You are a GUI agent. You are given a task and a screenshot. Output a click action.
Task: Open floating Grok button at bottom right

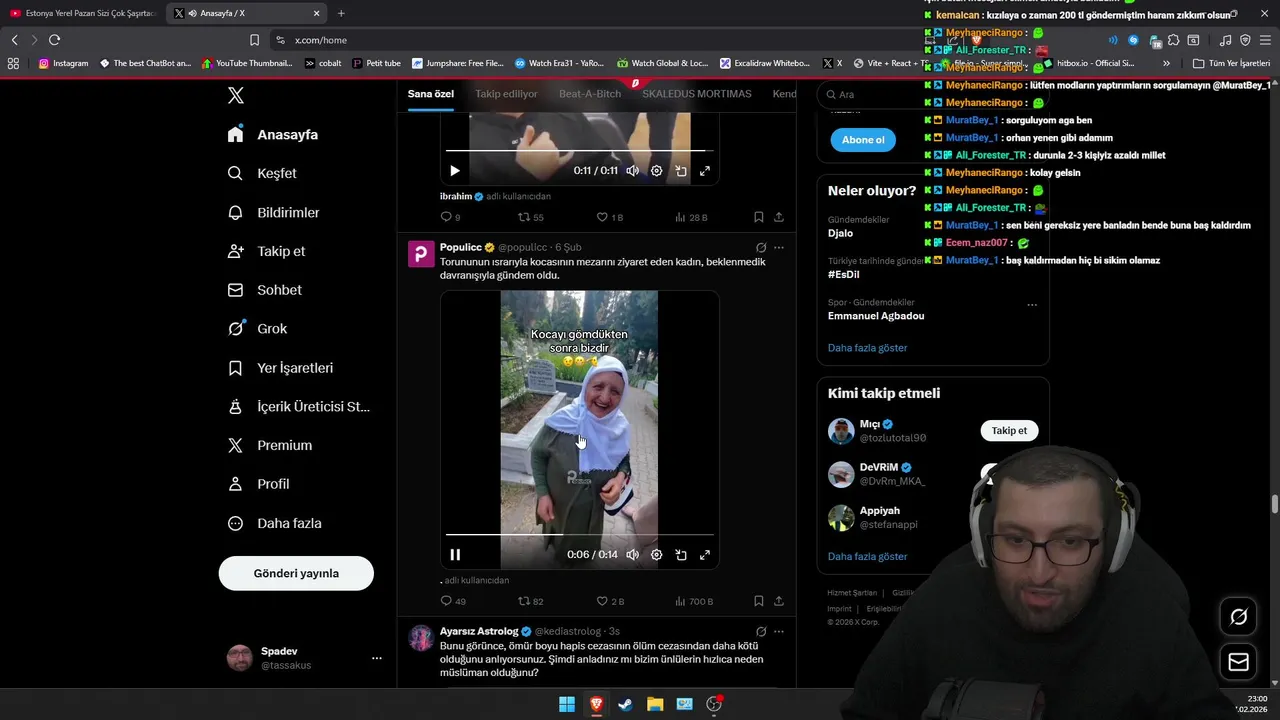tap(1238, 617)
